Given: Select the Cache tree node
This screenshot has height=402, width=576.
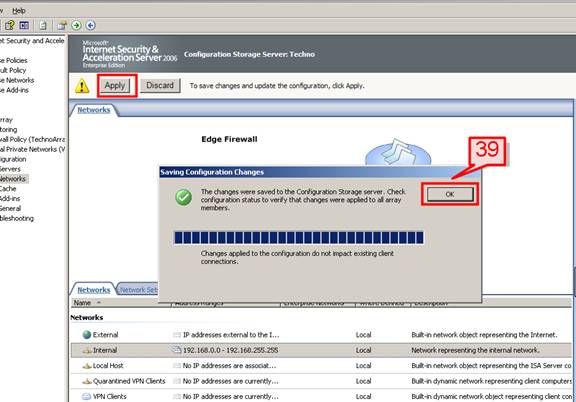Looking at the screenshot, I should [8, 189].
